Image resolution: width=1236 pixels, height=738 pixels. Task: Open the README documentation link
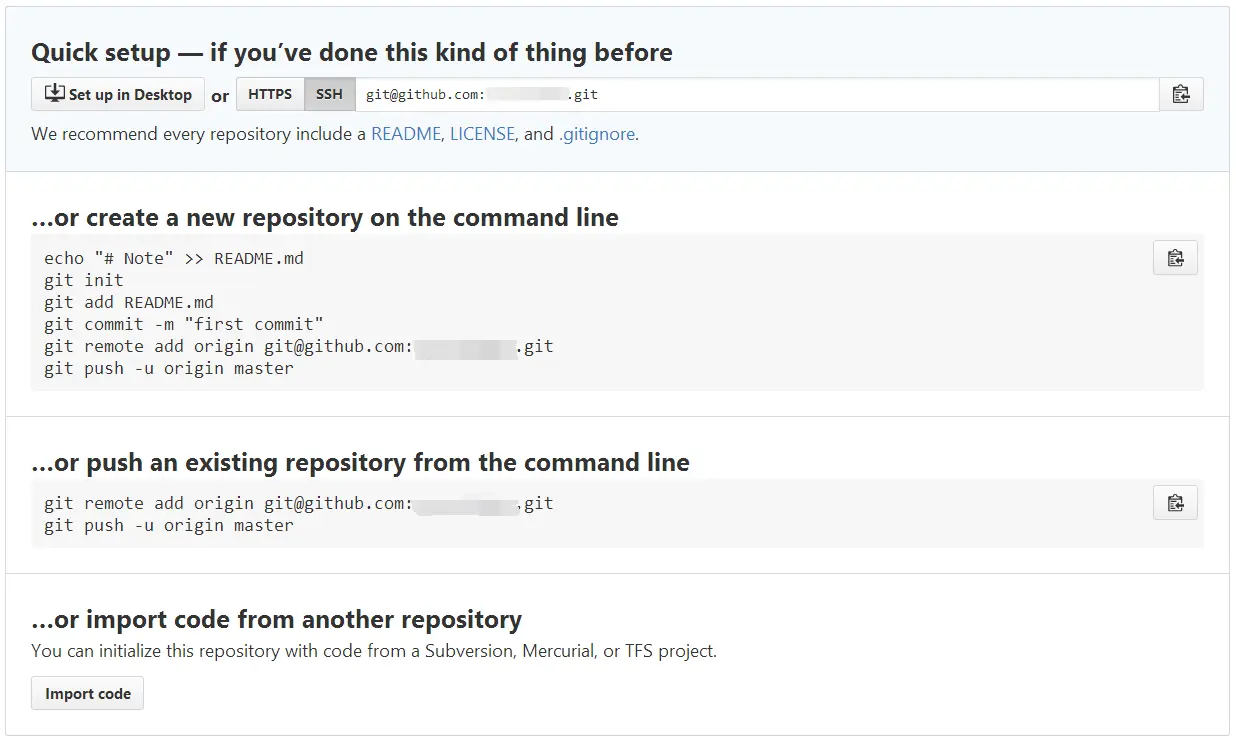(405, 133)
